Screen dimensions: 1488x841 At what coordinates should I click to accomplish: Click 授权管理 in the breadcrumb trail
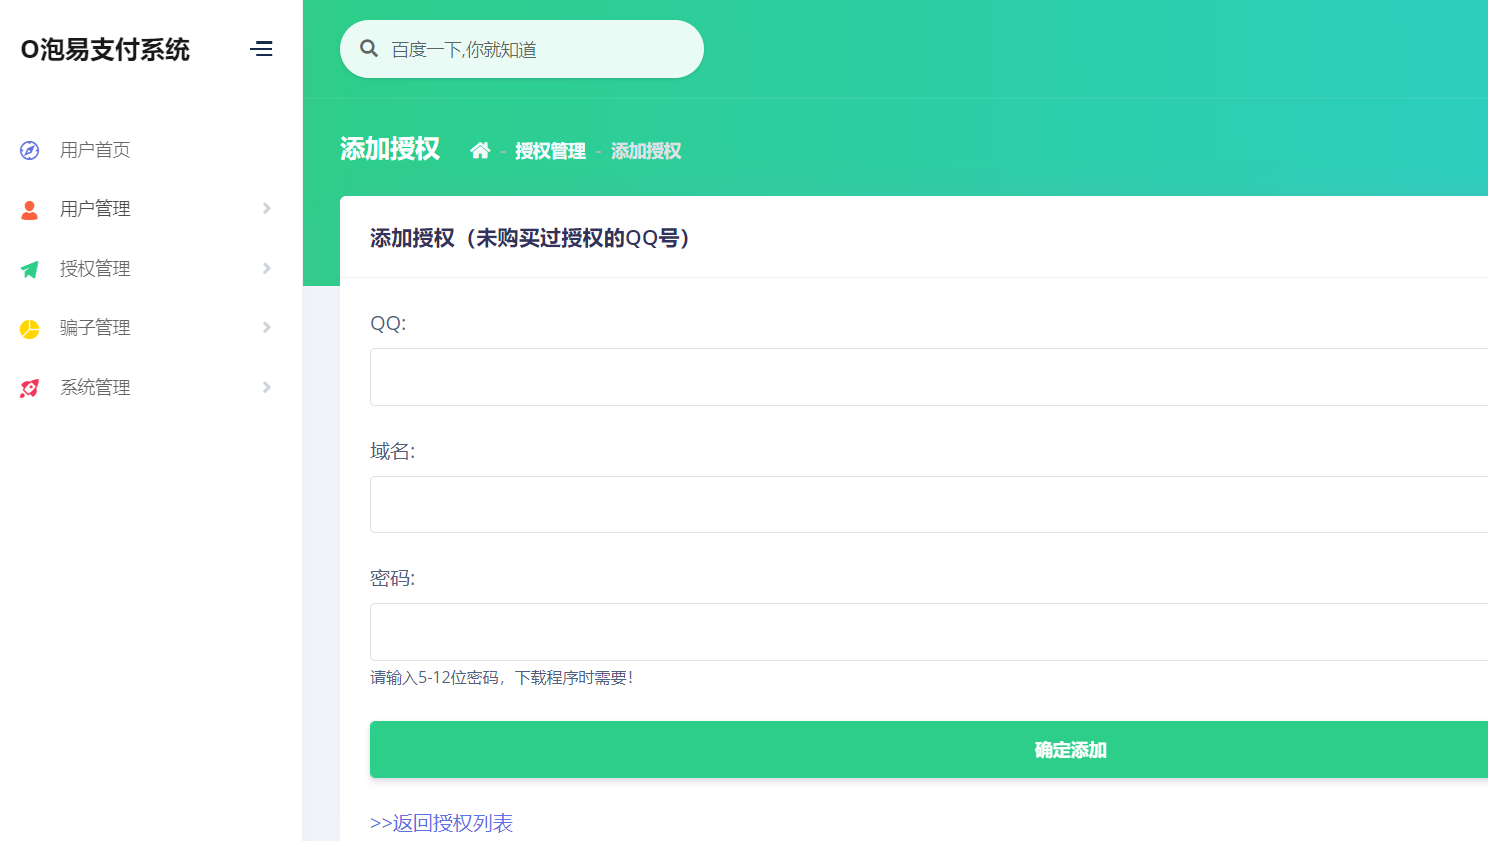point(549,150)
